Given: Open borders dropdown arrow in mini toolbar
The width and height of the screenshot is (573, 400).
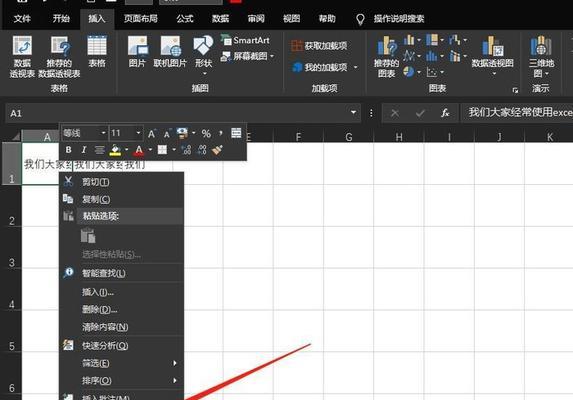Looking at the screenshot, I should pos(174,150).
